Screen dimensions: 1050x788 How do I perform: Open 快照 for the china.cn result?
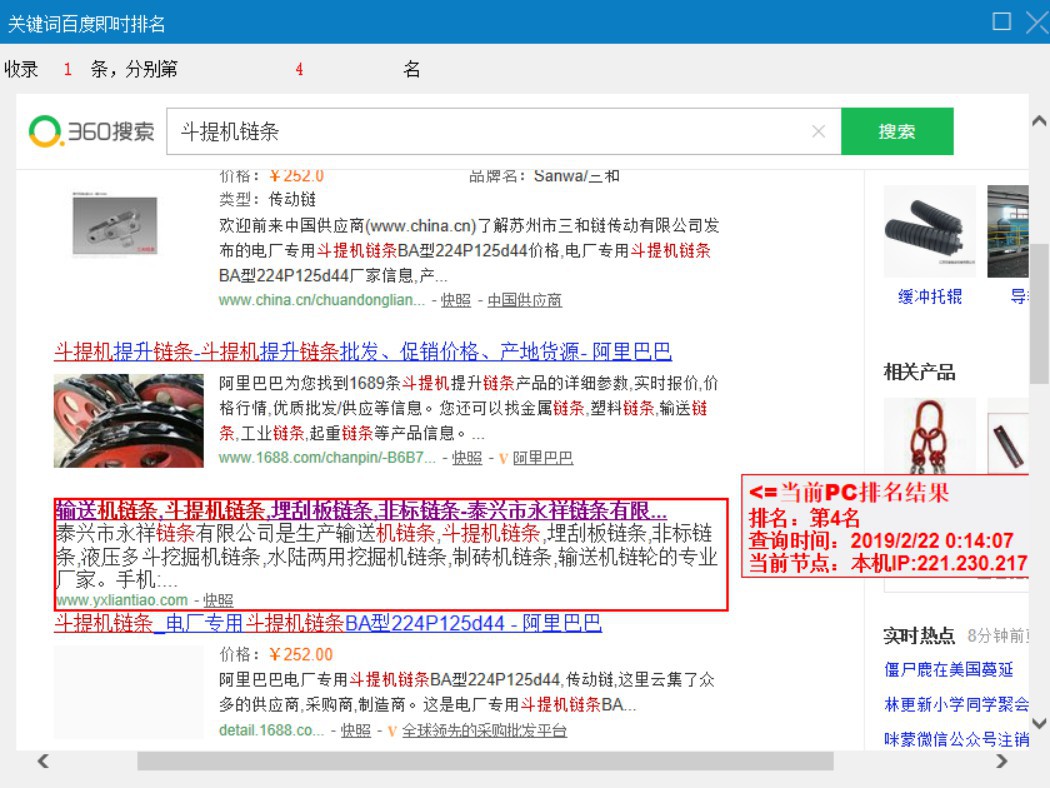coord(455,300)
